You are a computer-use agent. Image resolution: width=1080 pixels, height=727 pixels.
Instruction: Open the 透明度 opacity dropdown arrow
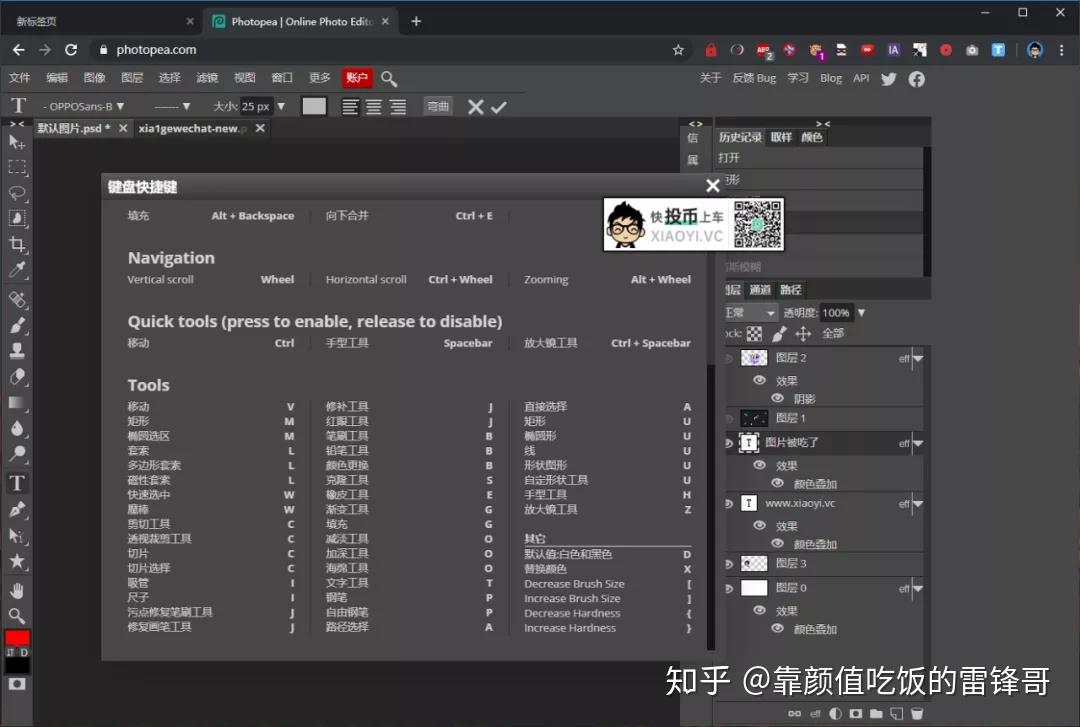[861, 313]
